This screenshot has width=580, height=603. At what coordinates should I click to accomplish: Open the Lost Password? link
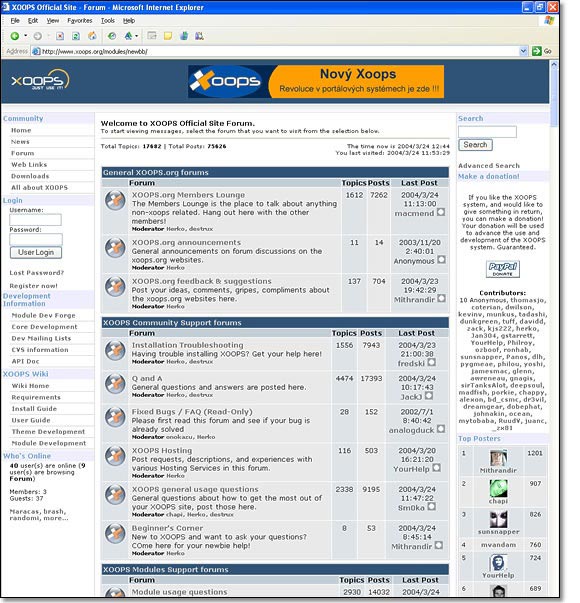[x=37, y=273]
